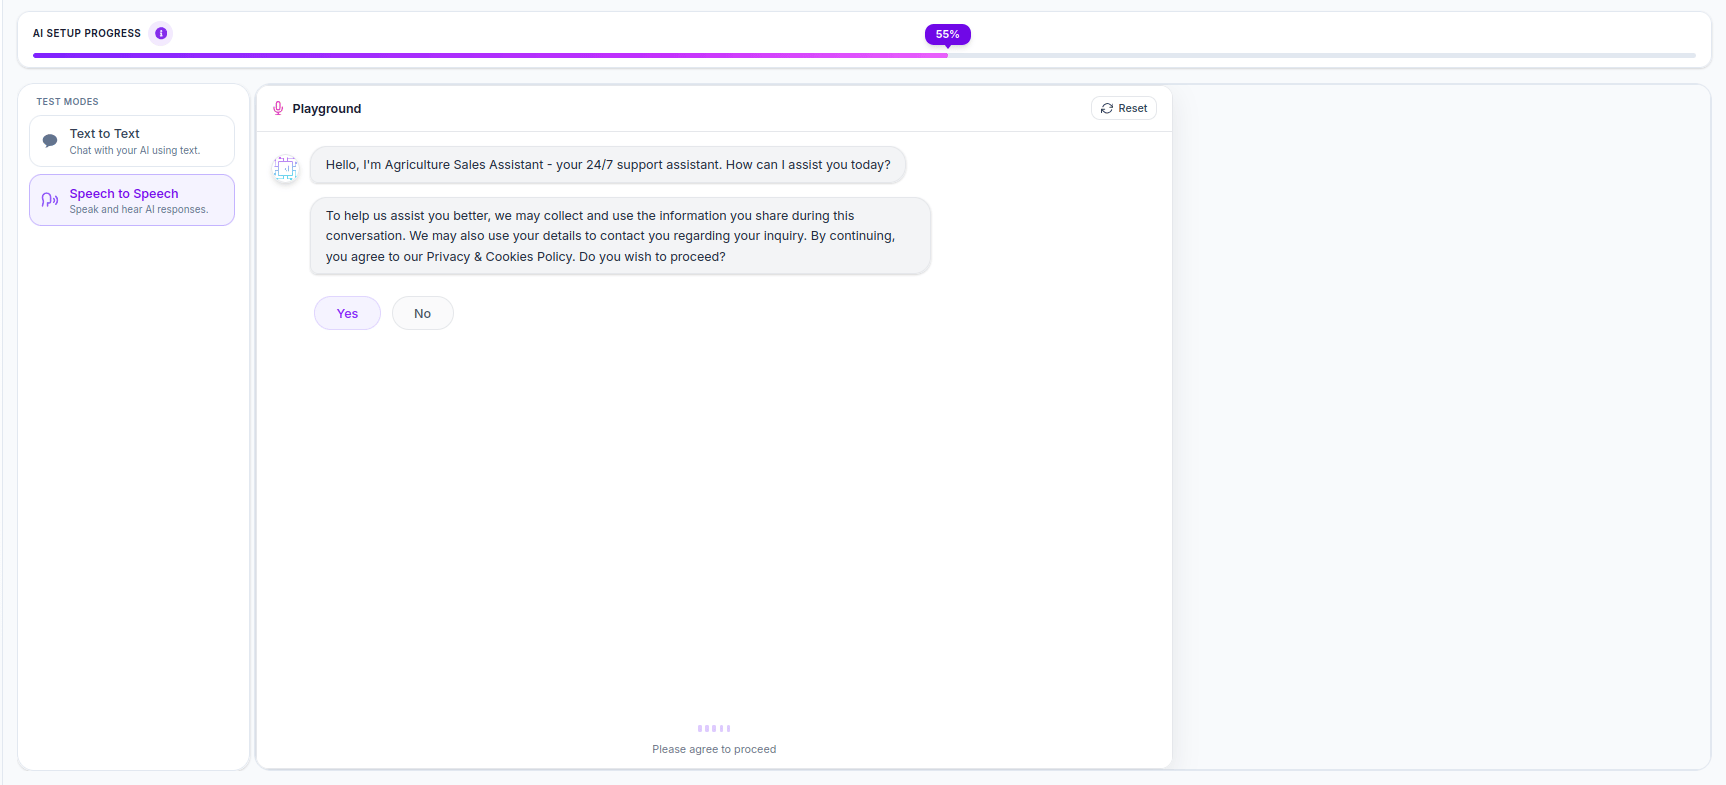Viewport: 1726px width, 785px height.
Task: Click the Privacy & Cookies Policy consent message
Action: 620,236
